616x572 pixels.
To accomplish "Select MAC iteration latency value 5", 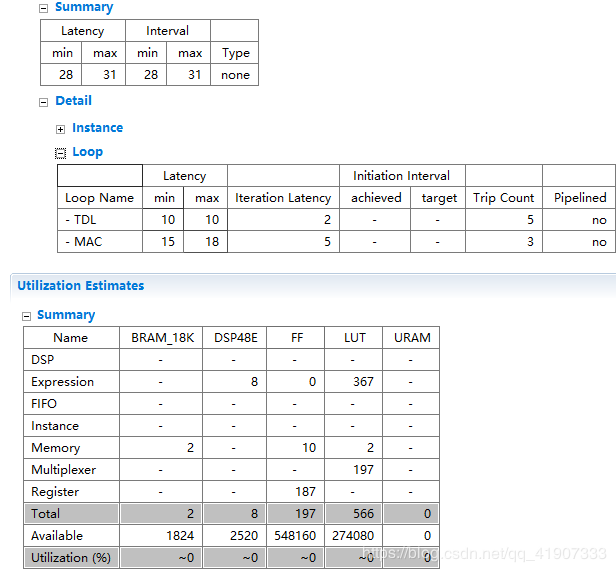I will tap(283, 242).
